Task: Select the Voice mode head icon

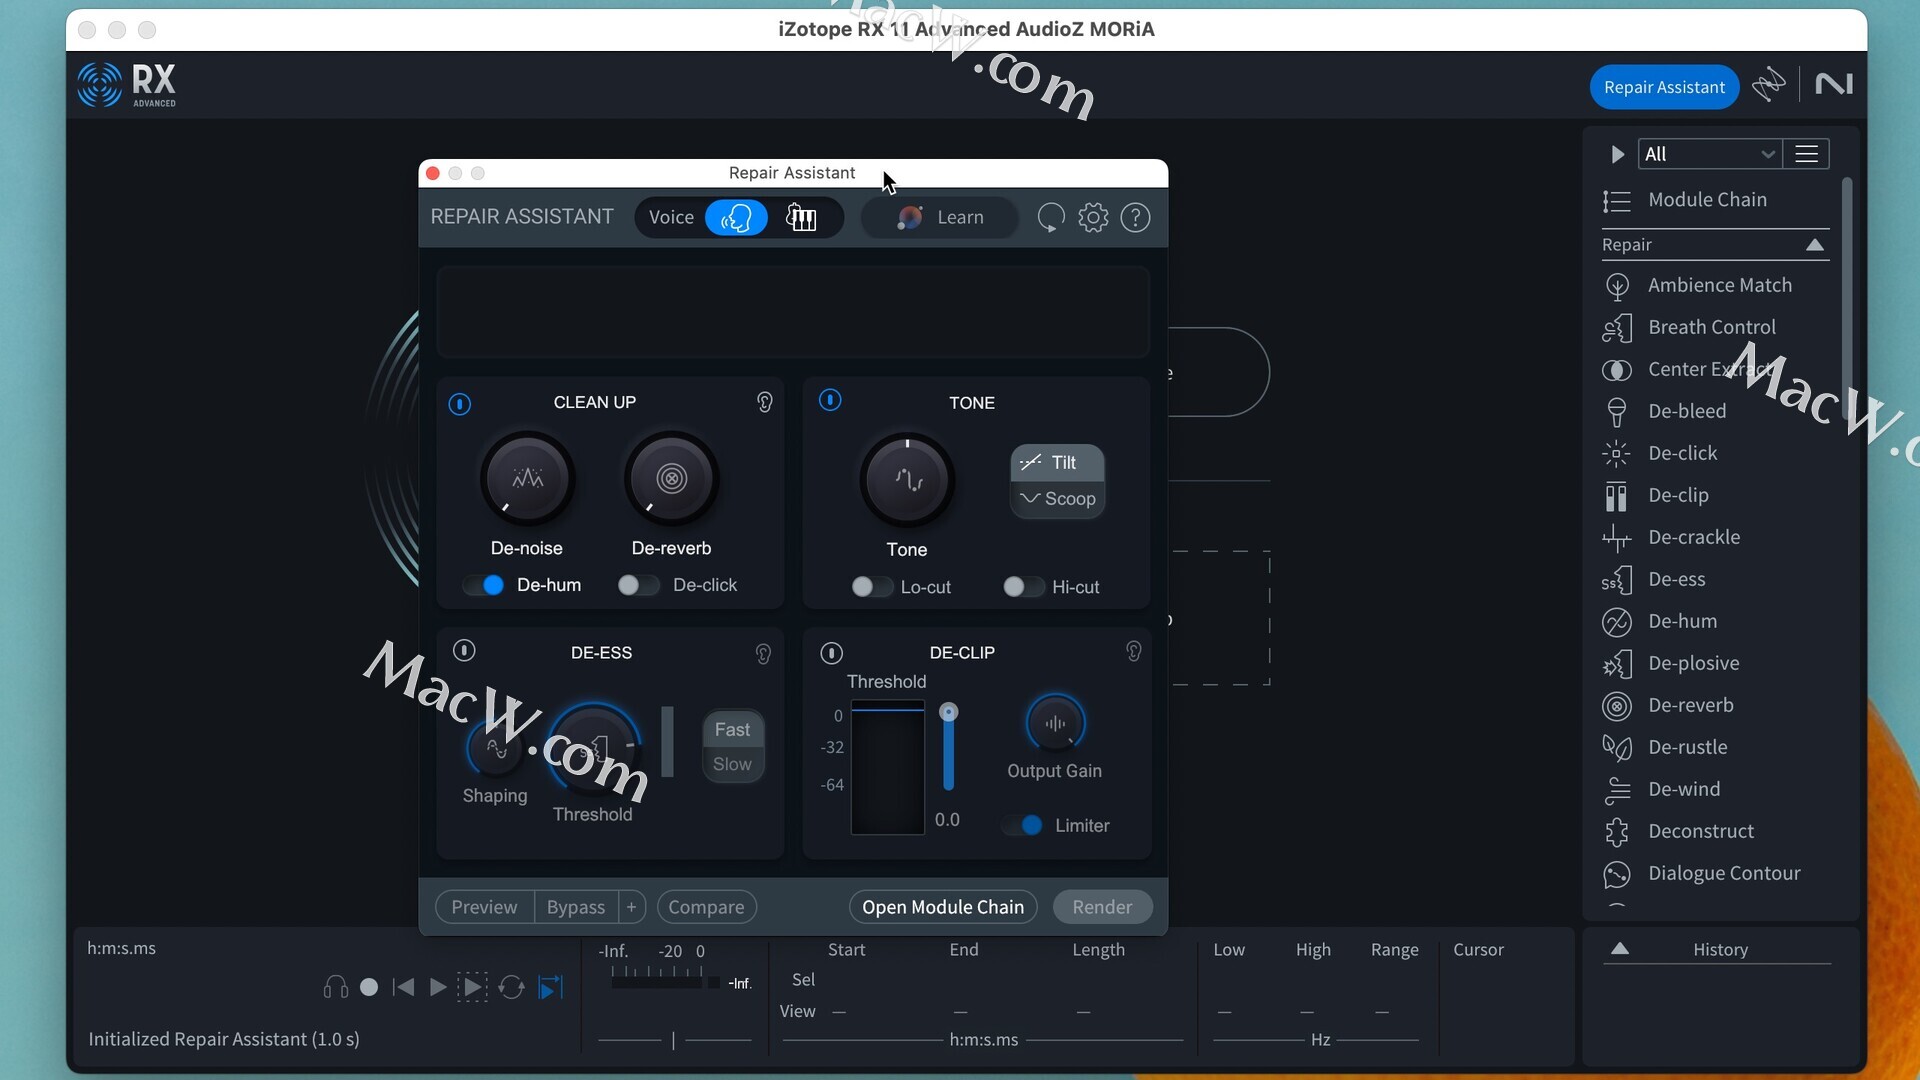Action: tap(736, 217)
